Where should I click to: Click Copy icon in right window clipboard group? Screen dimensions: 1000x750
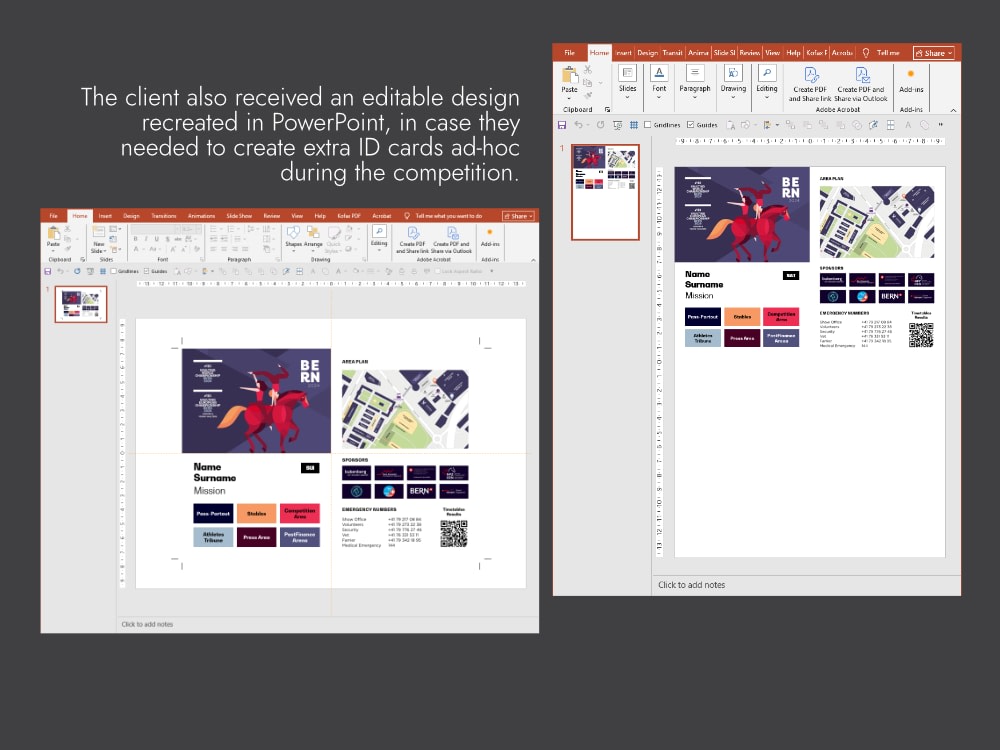click(x=588, y=82)
